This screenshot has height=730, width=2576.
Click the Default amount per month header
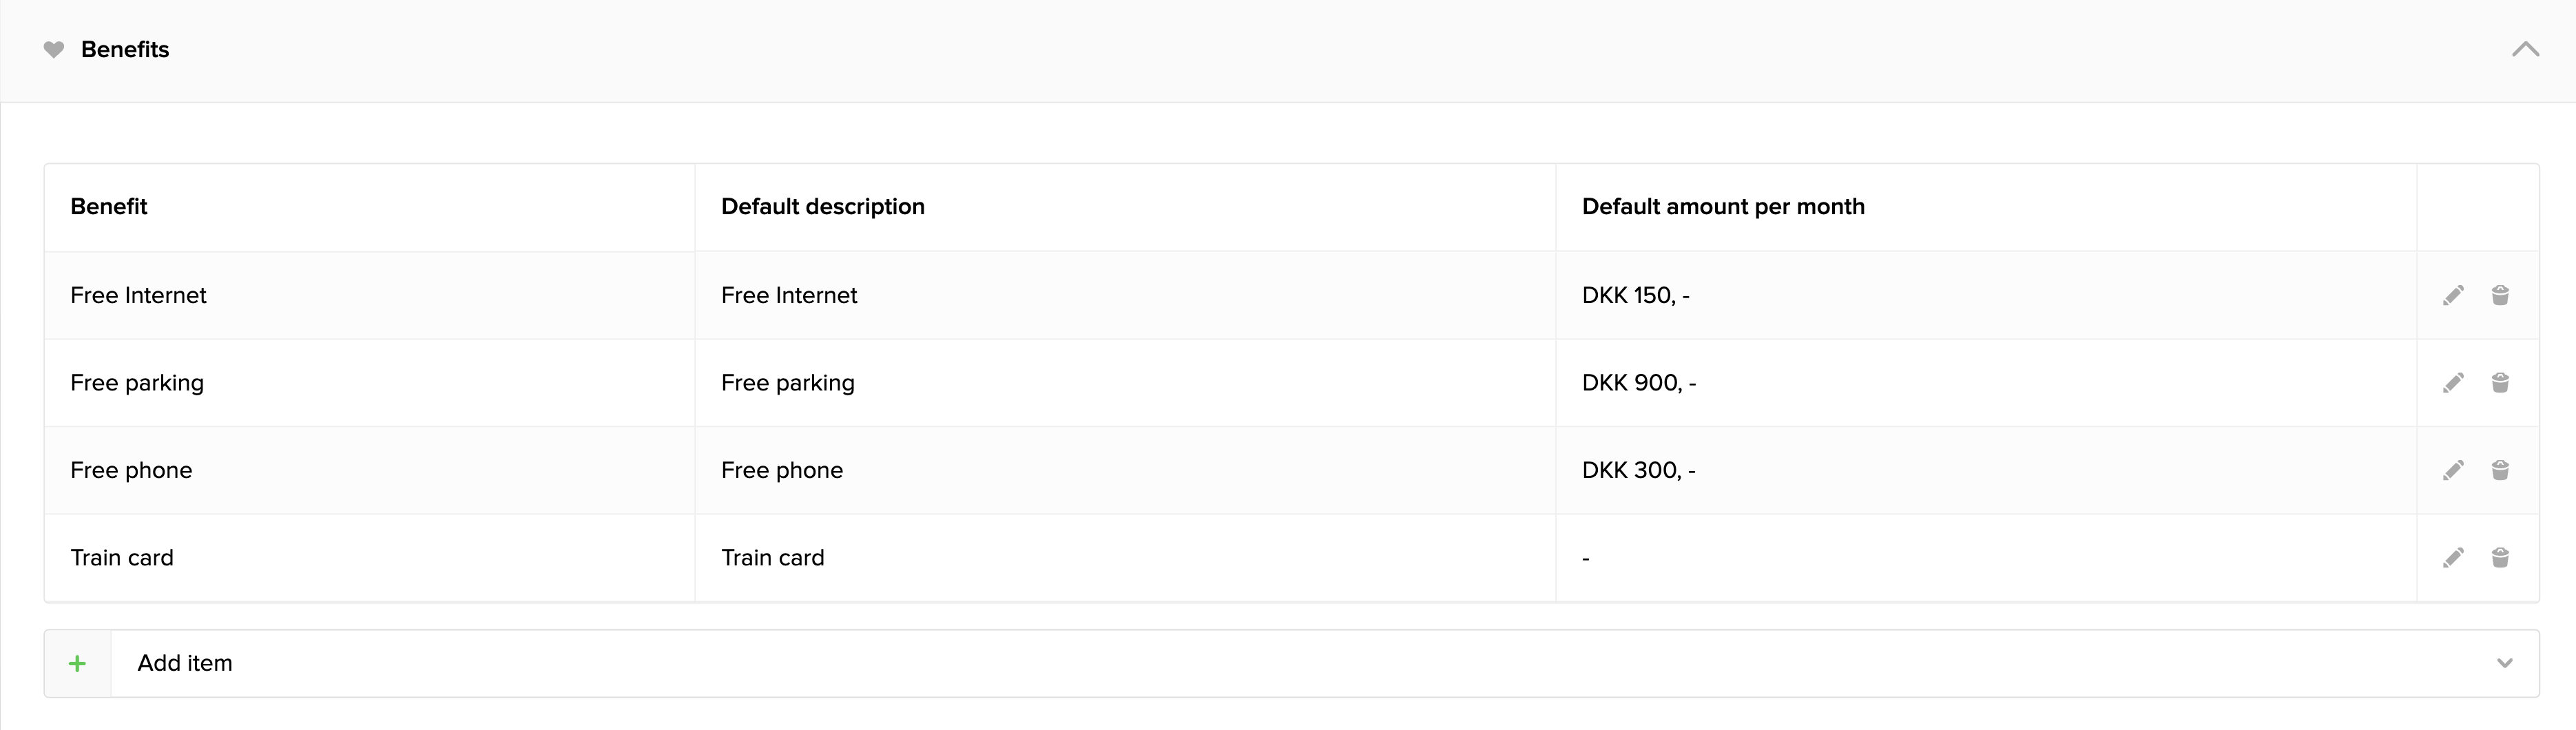pyautogui.click(x=1723, y=207)
